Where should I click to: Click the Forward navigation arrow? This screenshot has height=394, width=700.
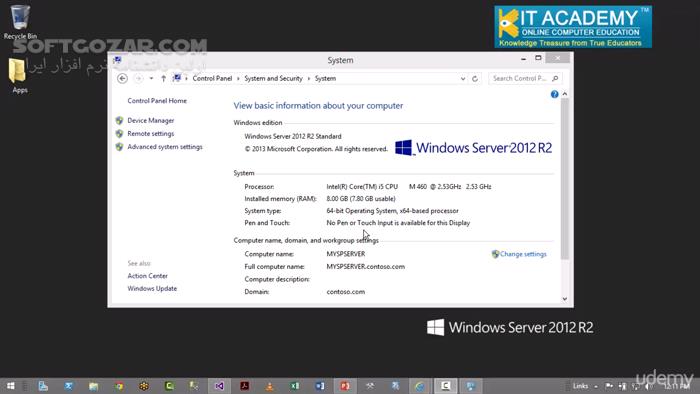click(138, 79)
